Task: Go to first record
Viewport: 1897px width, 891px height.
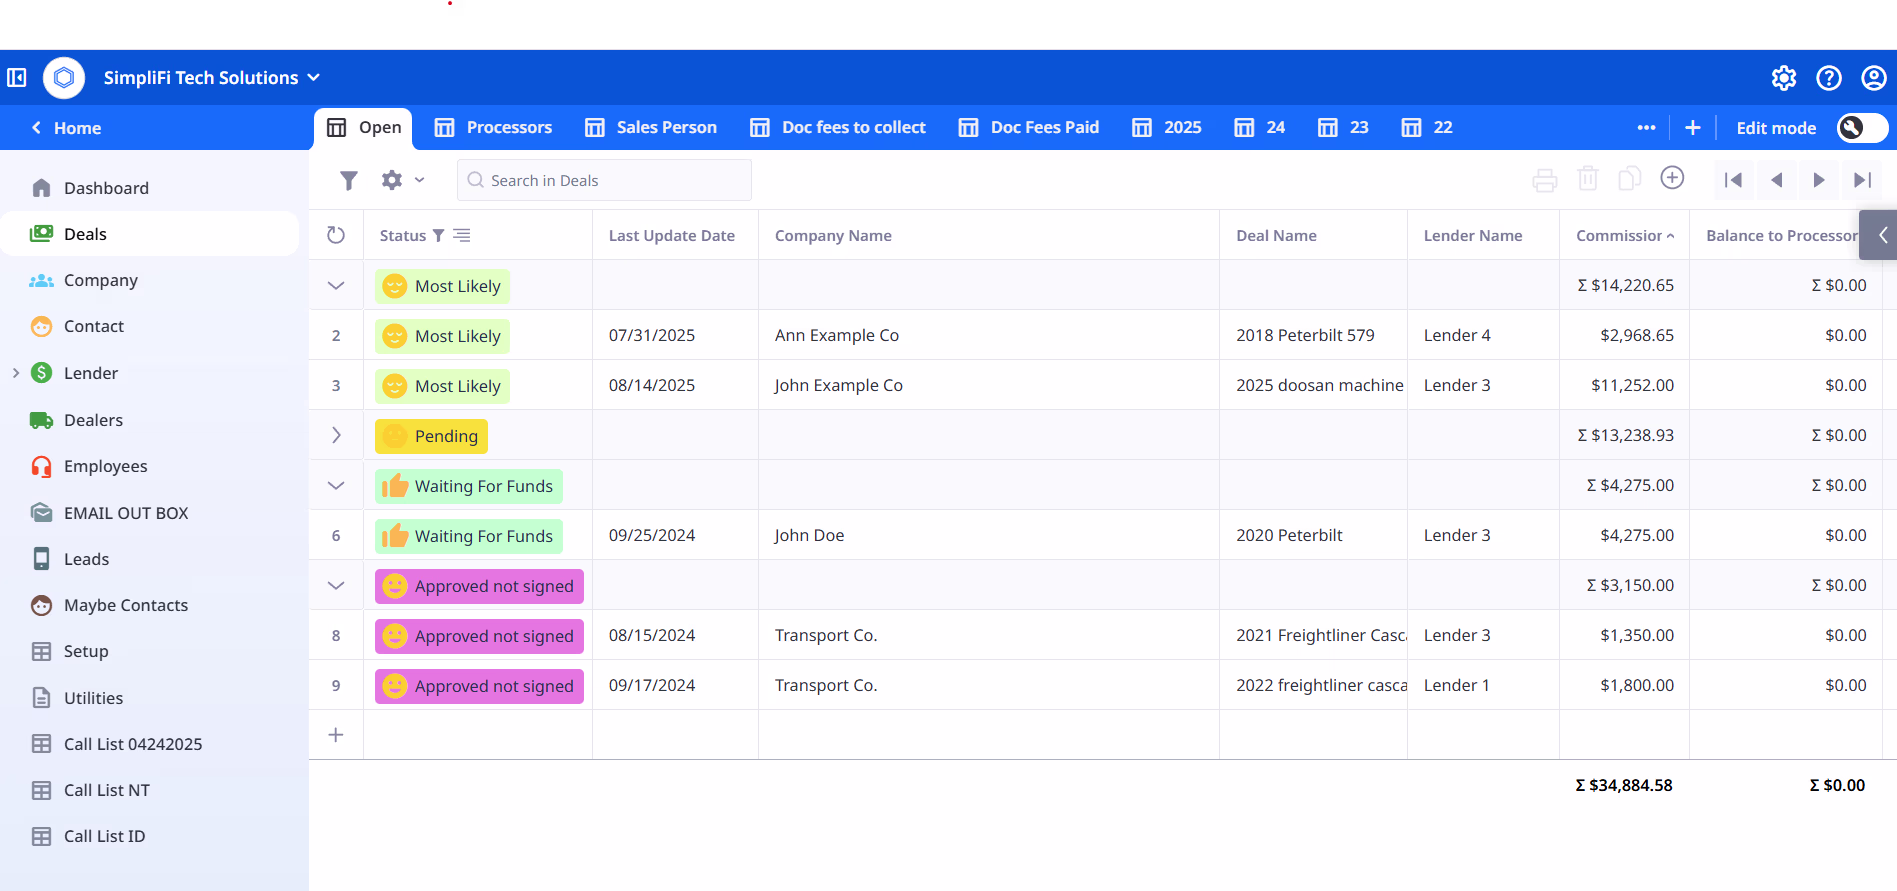Action: pos(1734,180)
